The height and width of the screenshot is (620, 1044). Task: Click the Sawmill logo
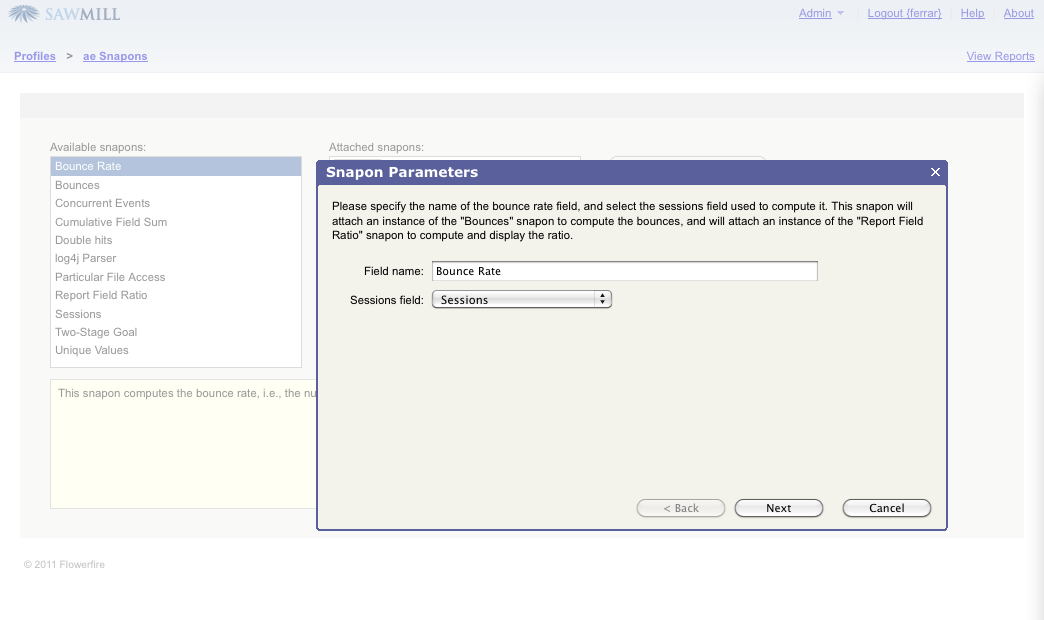point(65,14)
